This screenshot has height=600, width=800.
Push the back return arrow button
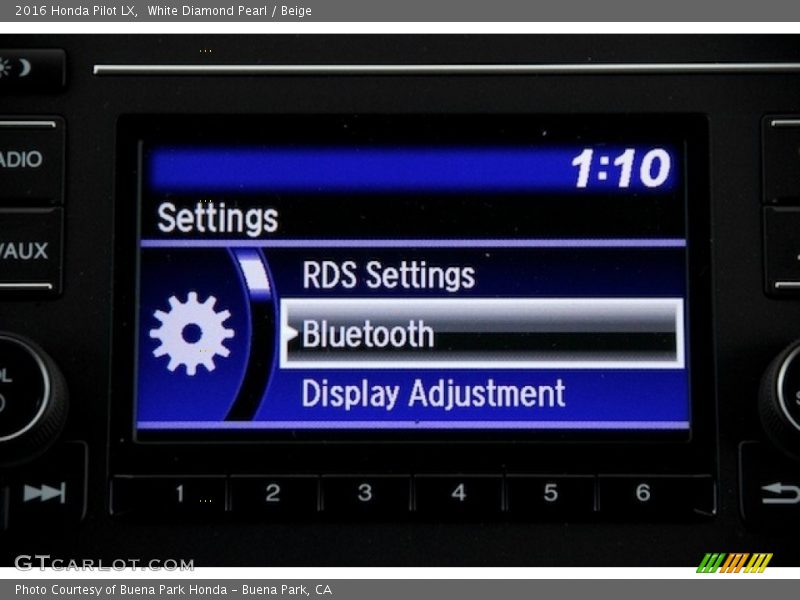coord(781,493)
